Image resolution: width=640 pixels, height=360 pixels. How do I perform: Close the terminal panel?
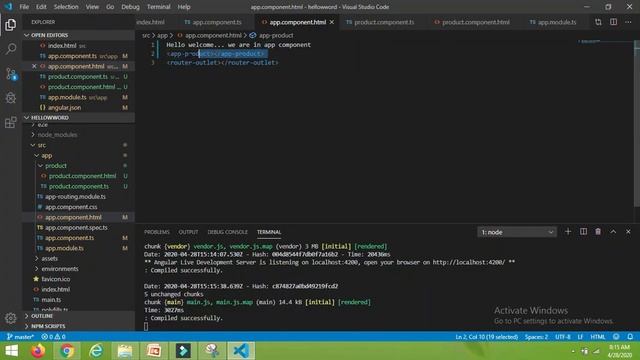click(628, 231)
